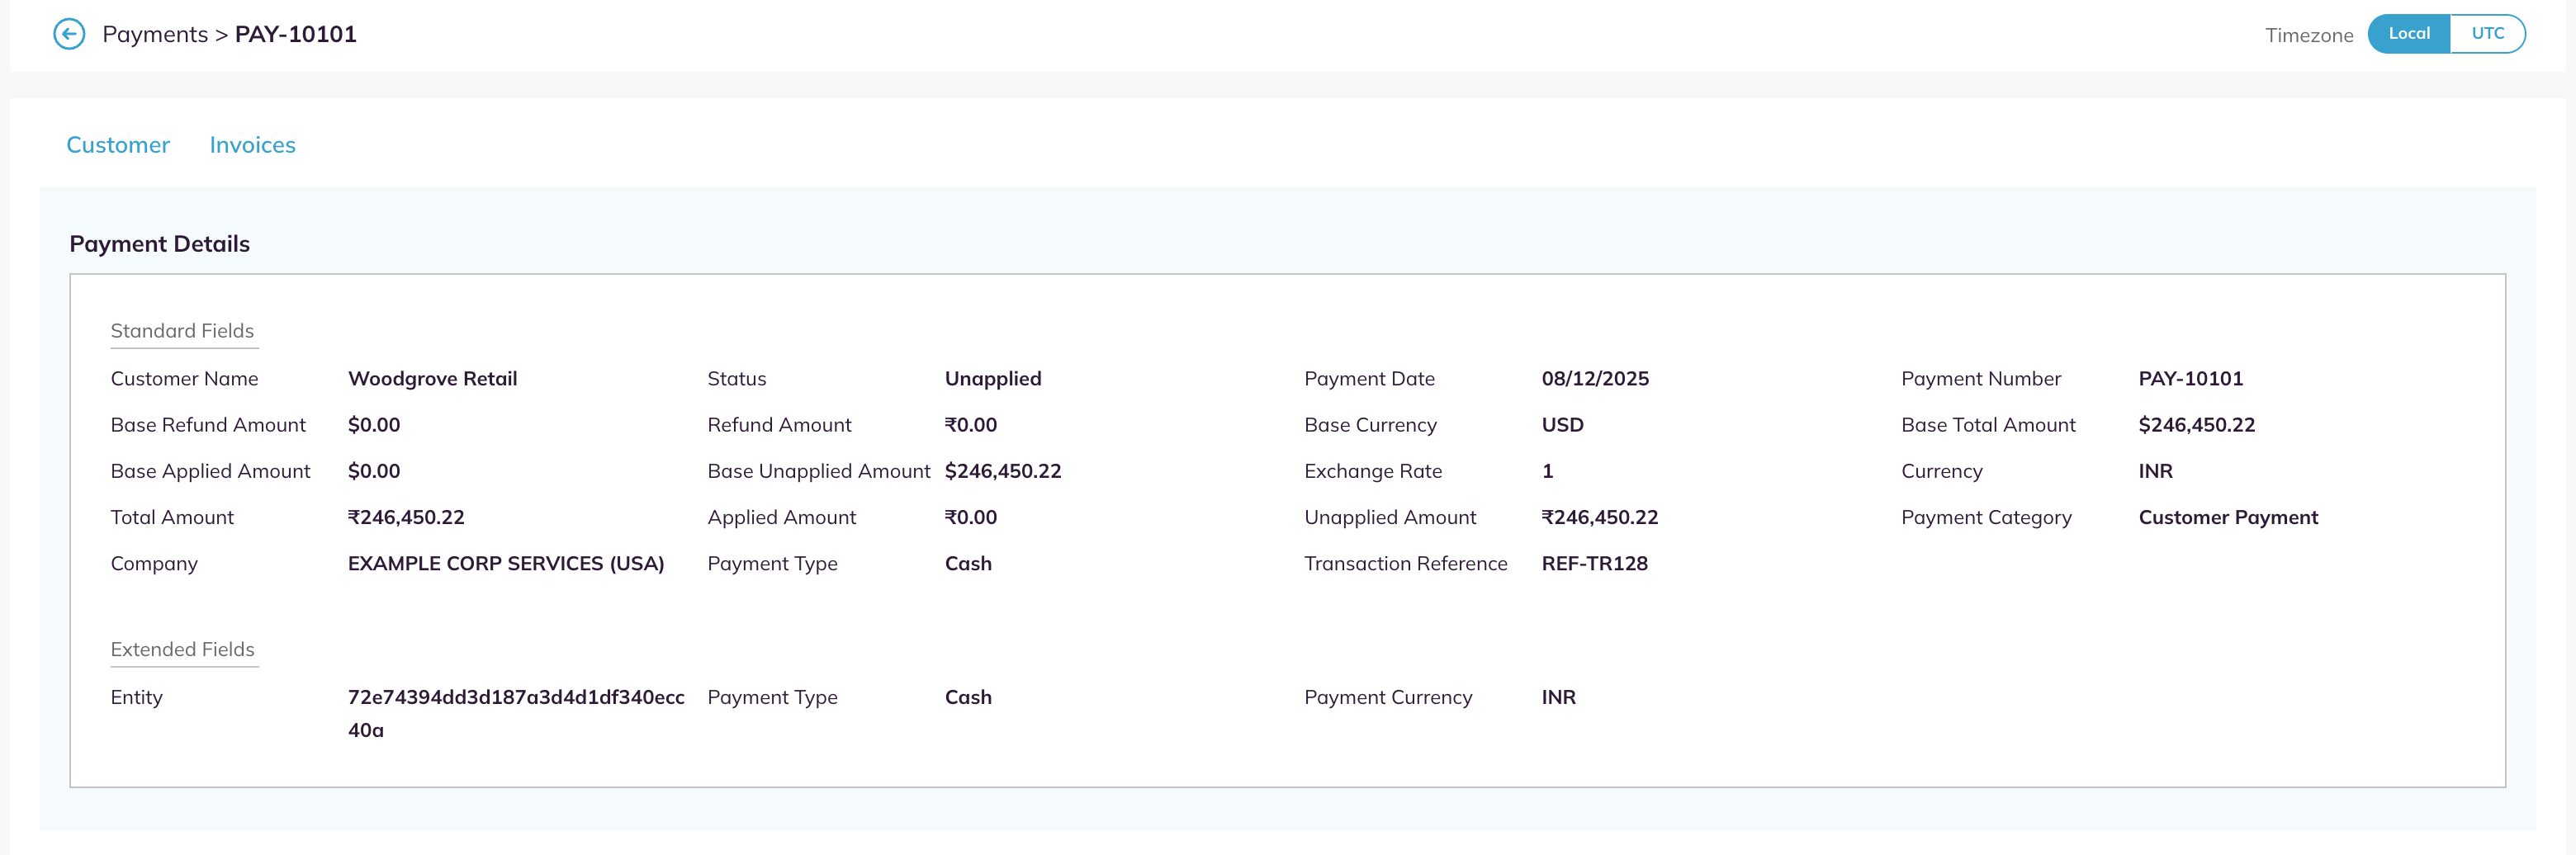Image resolution: width=2576 pixels, height=855 pixels.
Task: Click Payment Currency value INR
Action: point(1558,697)
